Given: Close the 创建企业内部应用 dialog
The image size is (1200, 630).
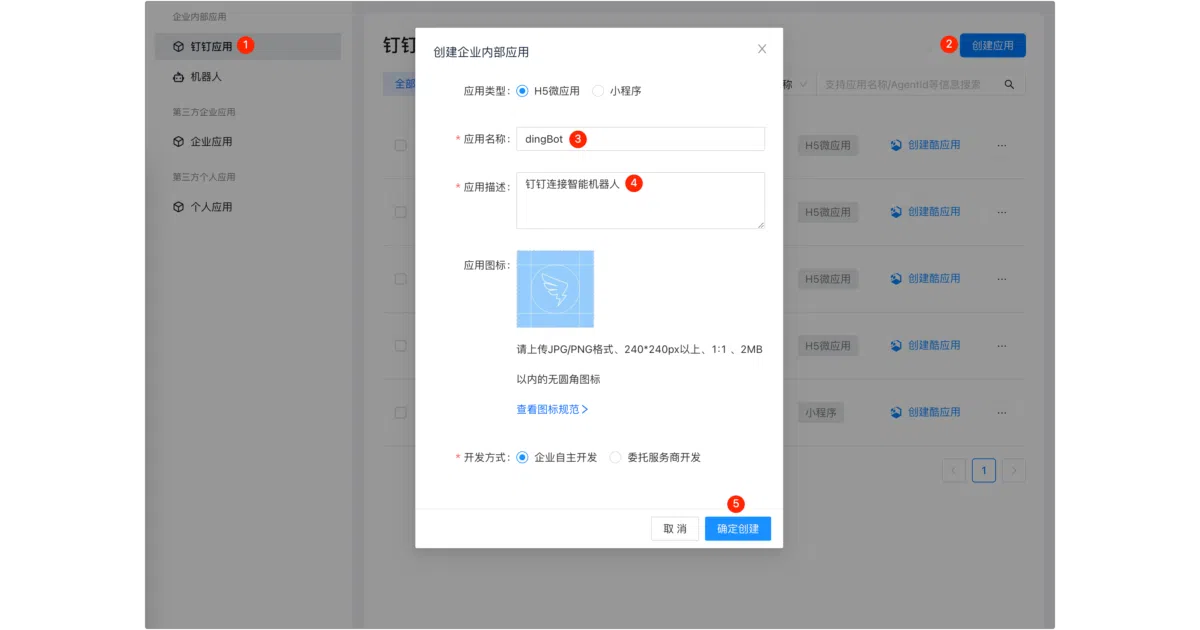Looking at the screenshot, I should pyautogui.click(x=762, y=49).
